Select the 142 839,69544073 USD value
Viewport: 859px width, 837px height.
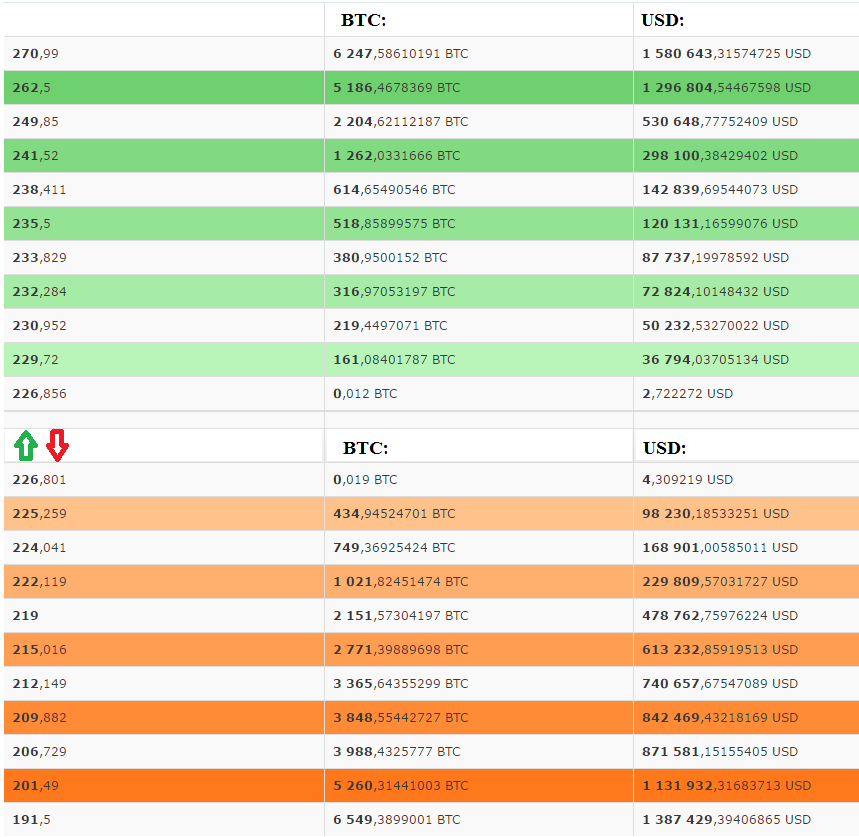click(x=720, y=190)
